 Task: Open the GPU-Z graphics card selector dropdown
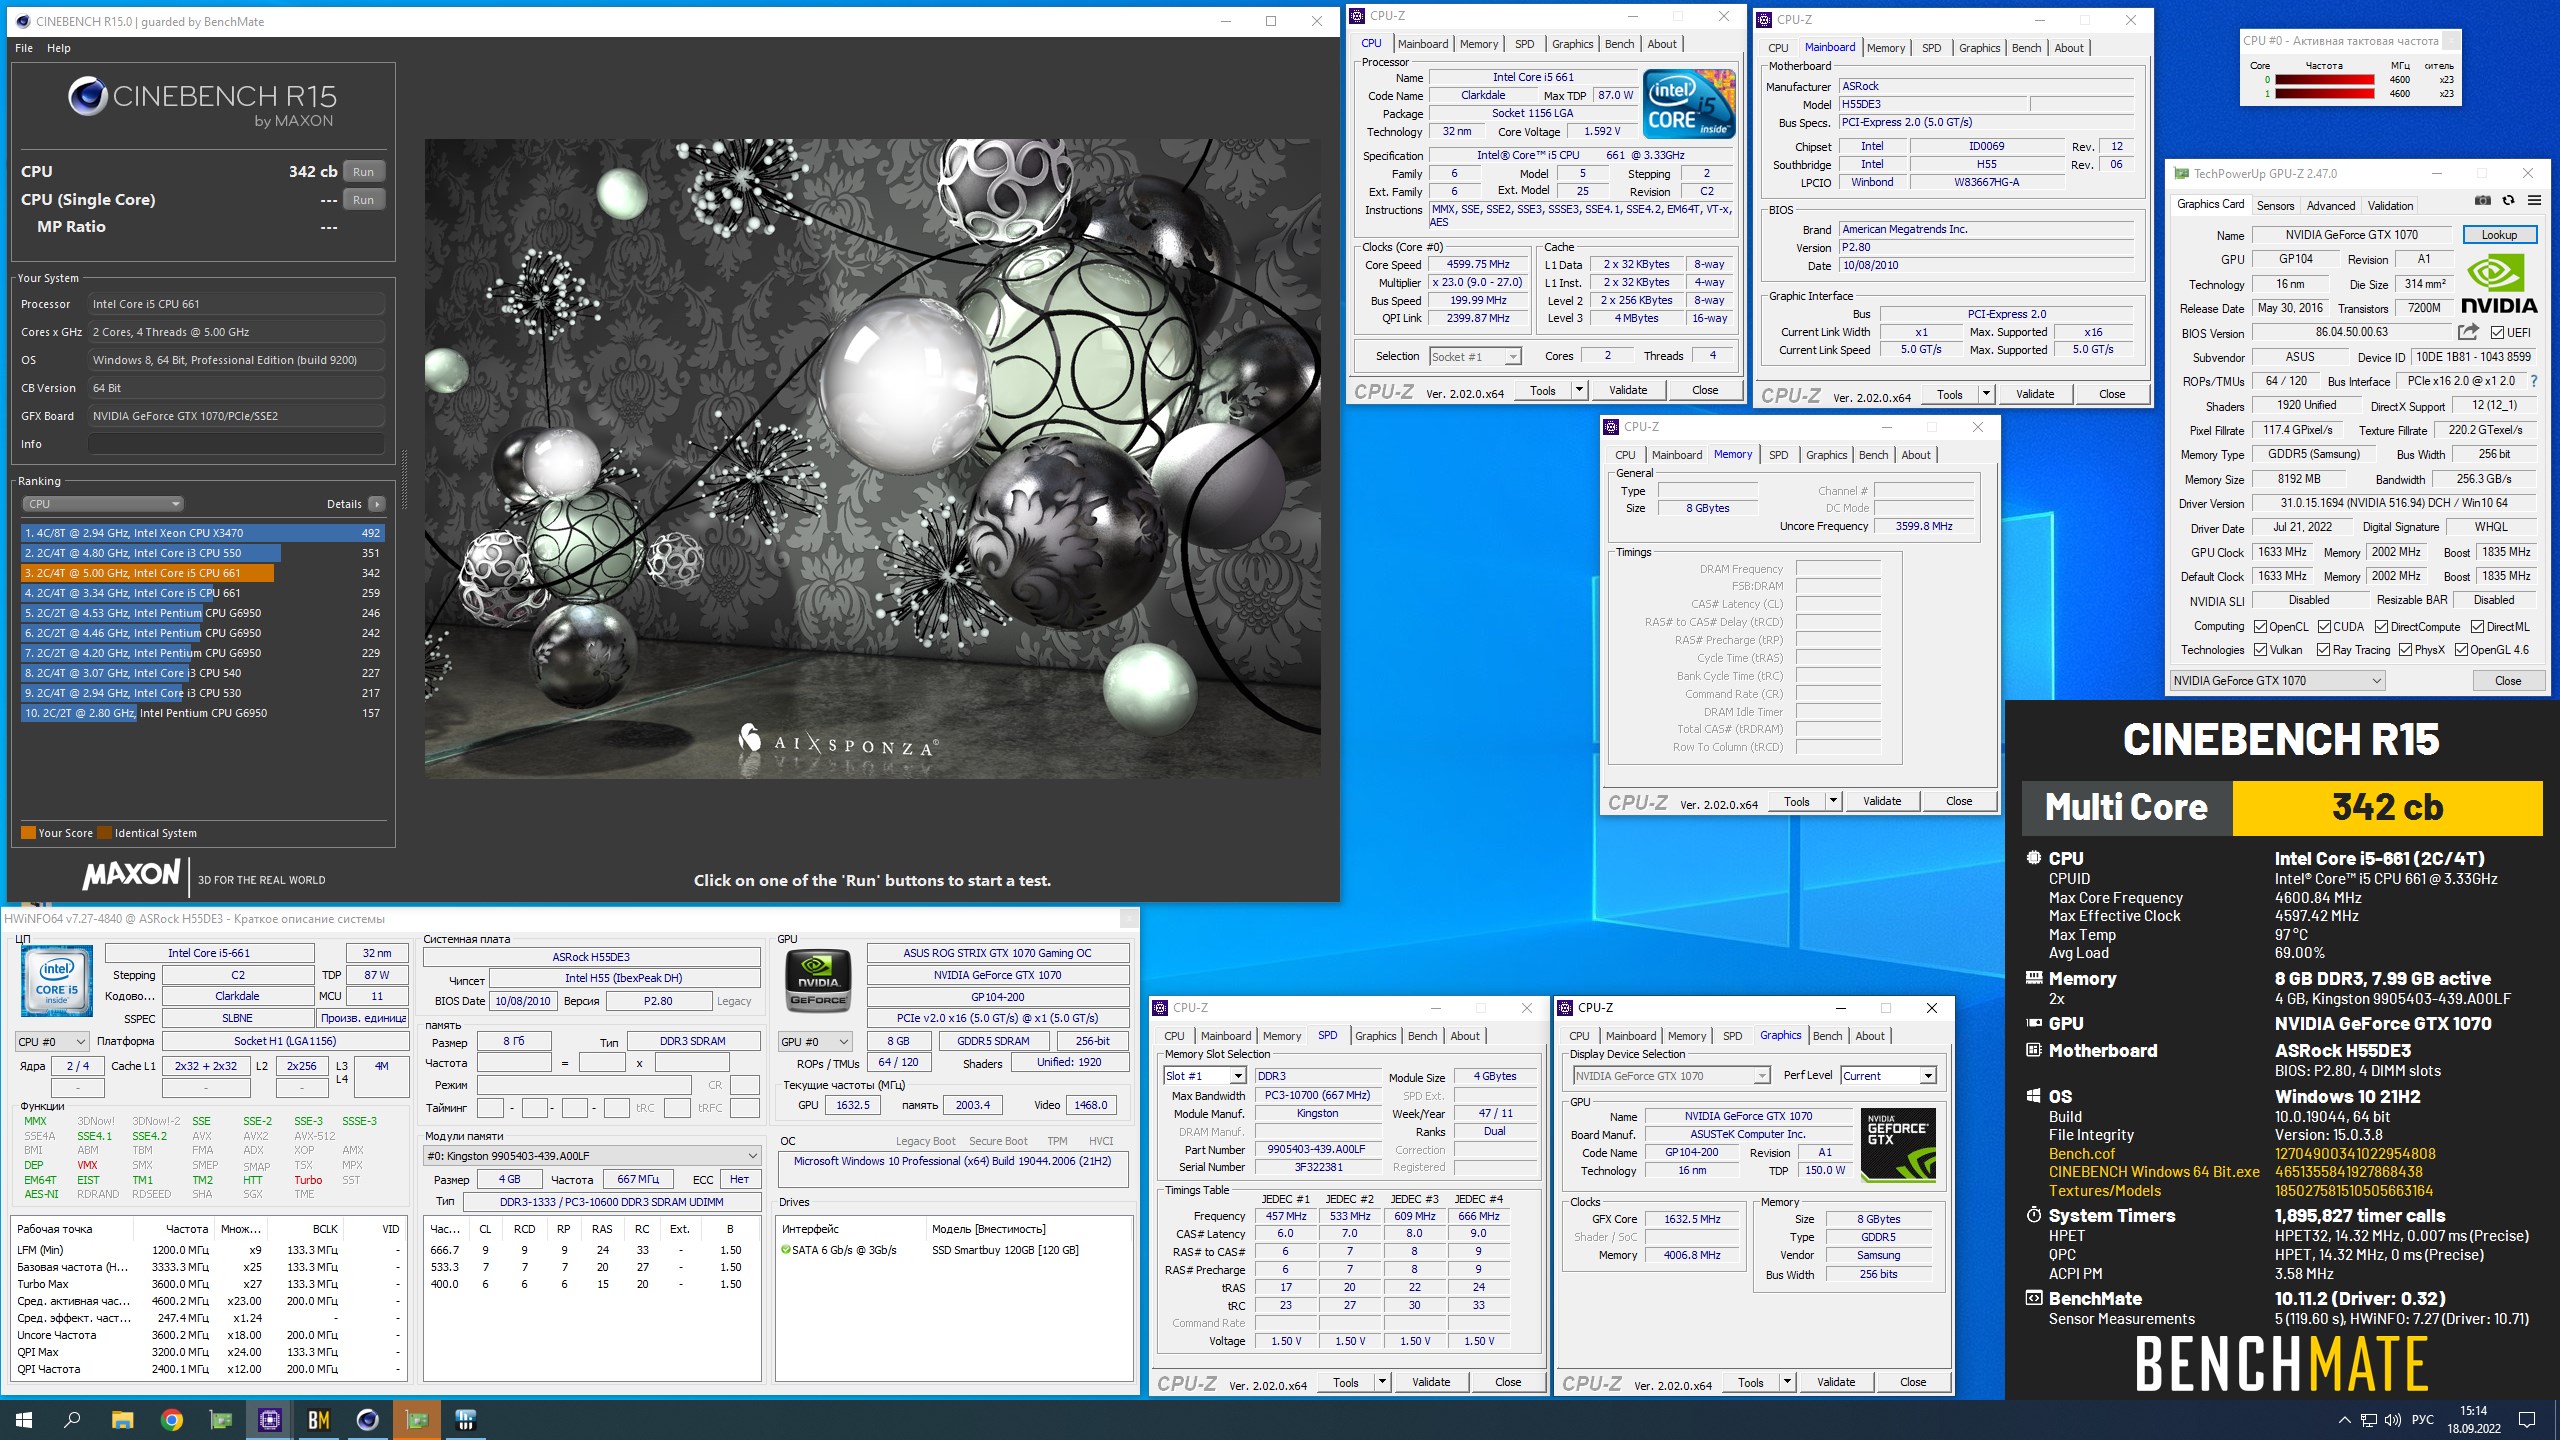coord(2277,681)
